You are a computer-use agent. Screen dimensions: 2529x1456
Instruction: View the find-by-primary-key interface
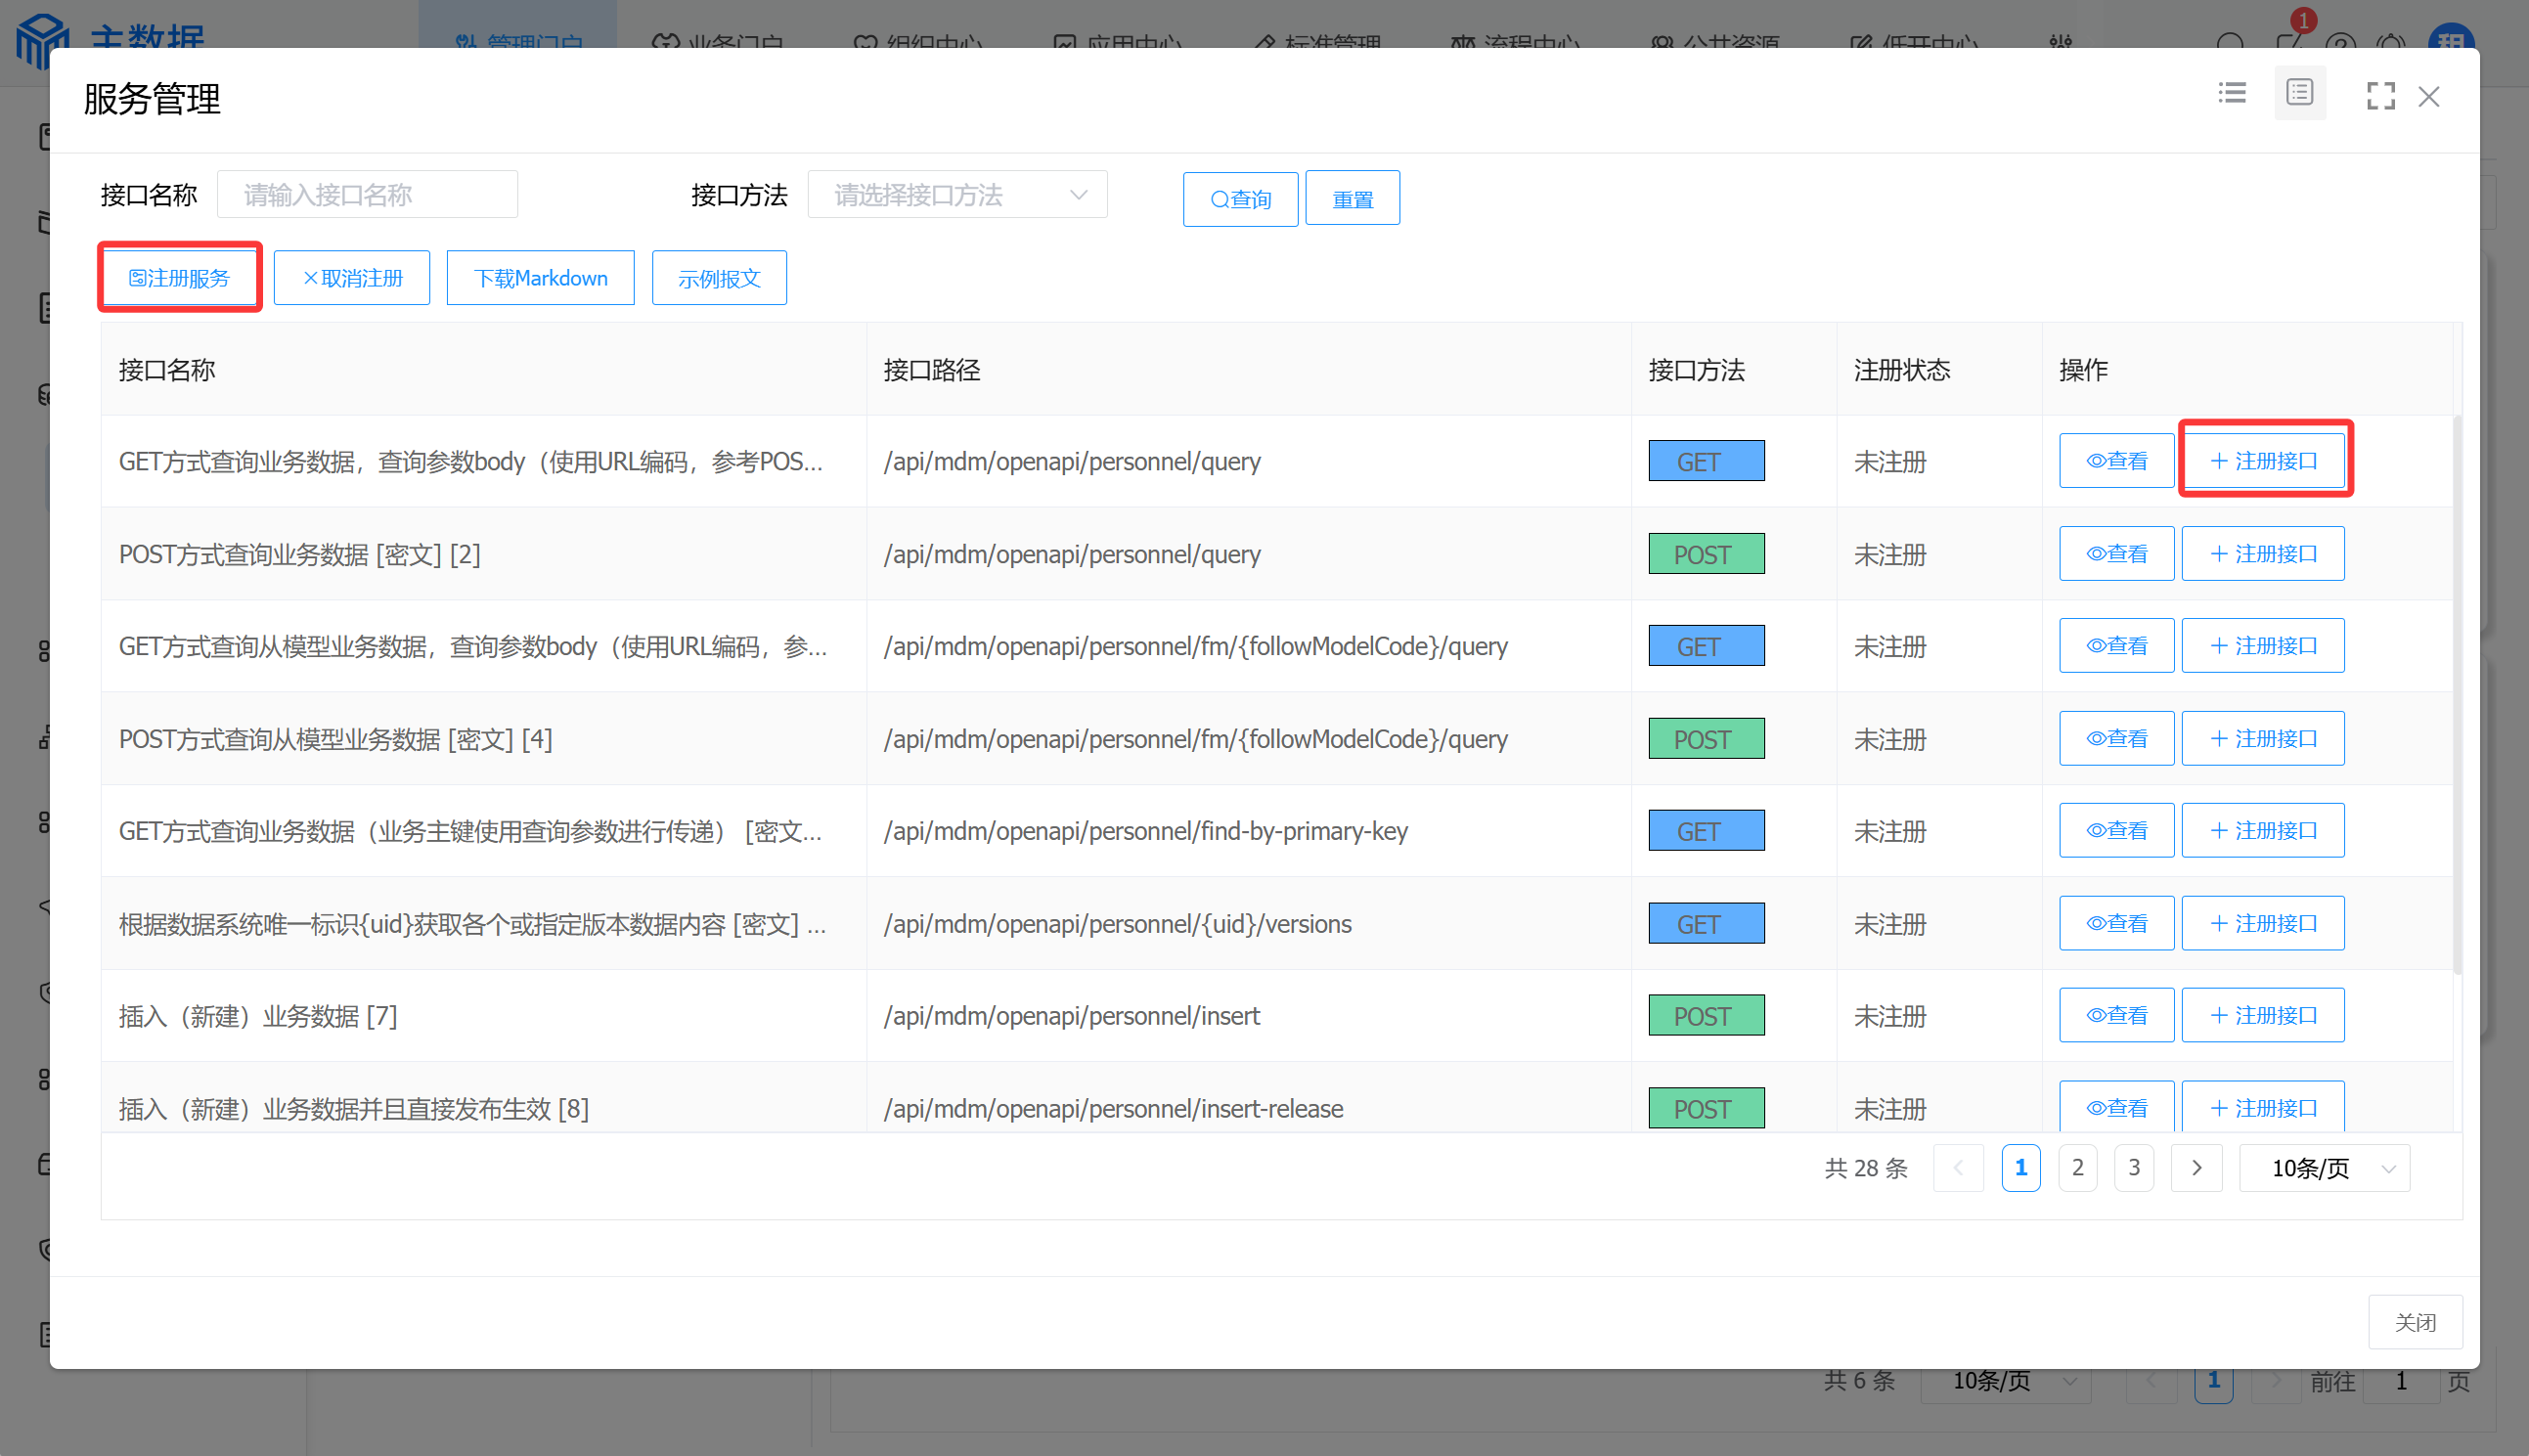click(x=2116, y=831)
